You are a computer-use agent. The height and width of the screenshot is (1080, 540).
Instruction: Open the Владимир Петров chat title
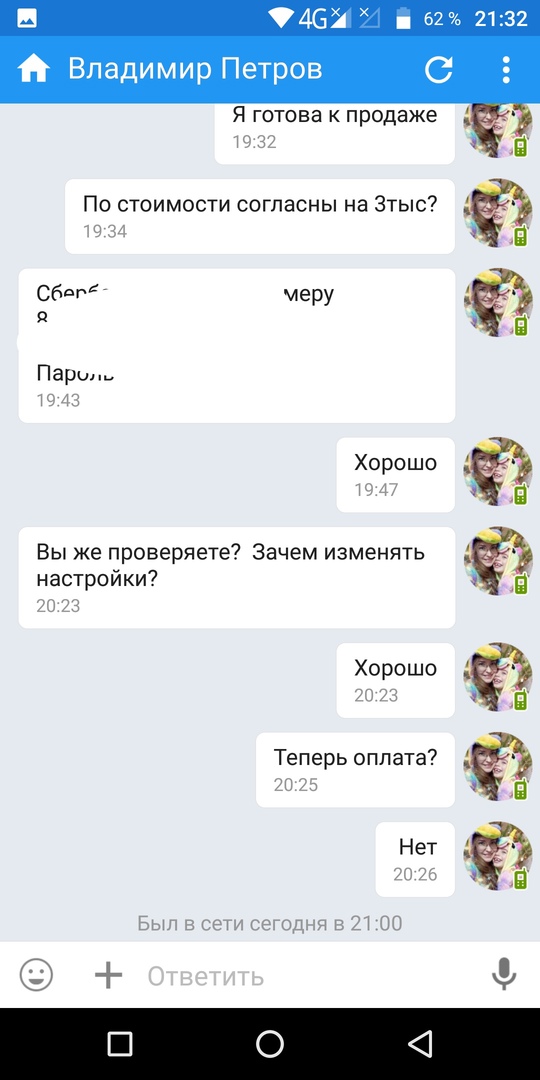click(x=195, y=70)
